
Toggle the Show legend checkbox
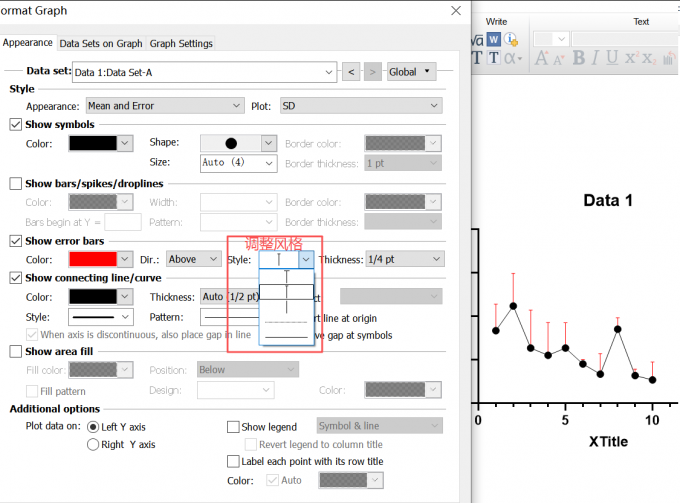[x=233, y=427]
